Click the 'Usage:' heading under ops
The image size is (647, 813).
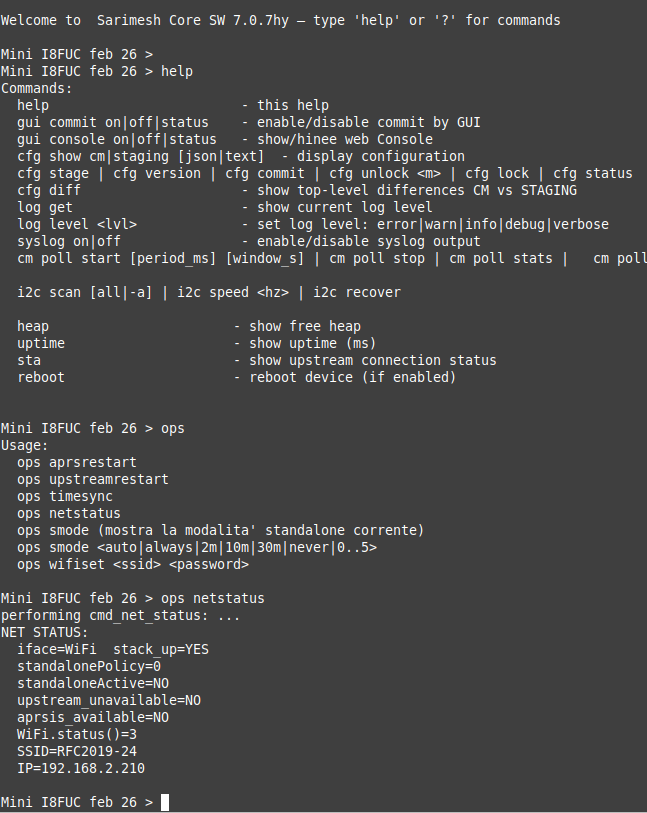click(24, 445)
